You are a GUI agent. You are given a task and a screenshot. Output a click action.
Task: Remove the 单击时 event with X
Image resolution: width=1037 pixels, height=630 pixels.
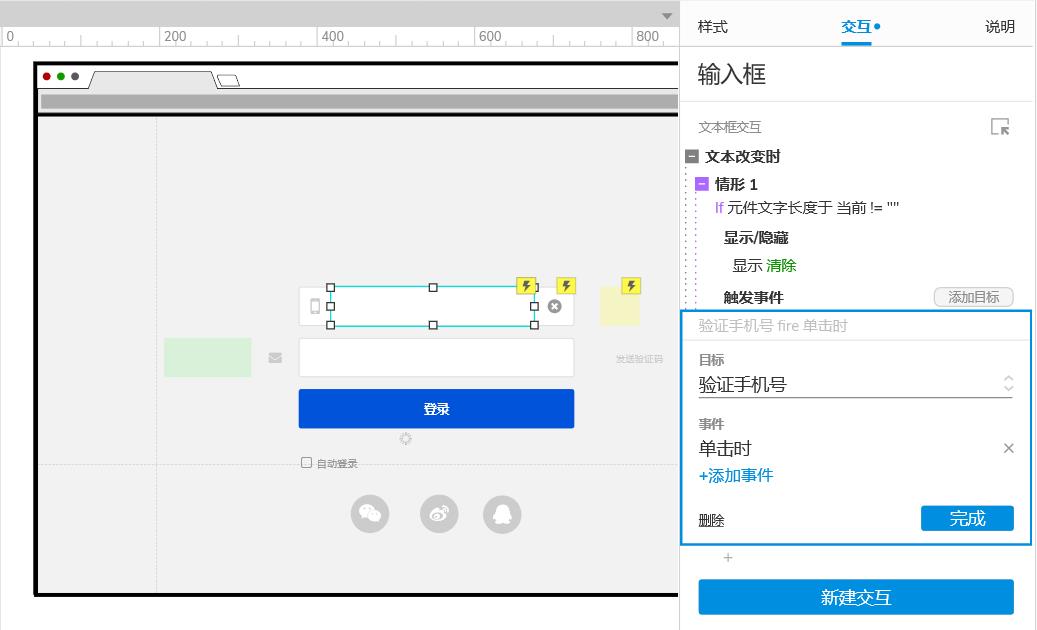tap(1009, 448)
